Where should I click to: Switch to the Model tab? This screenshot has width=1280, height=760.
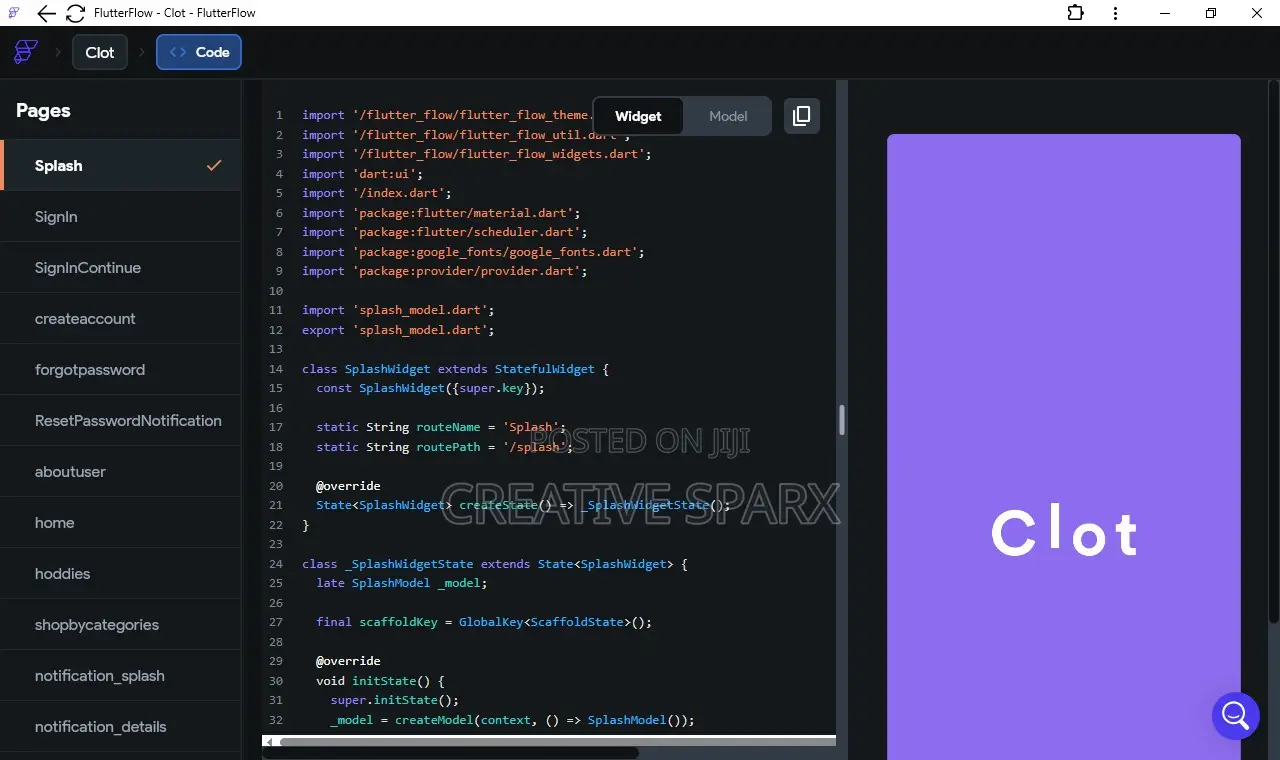pyautogui.click(x=728, y=116)
